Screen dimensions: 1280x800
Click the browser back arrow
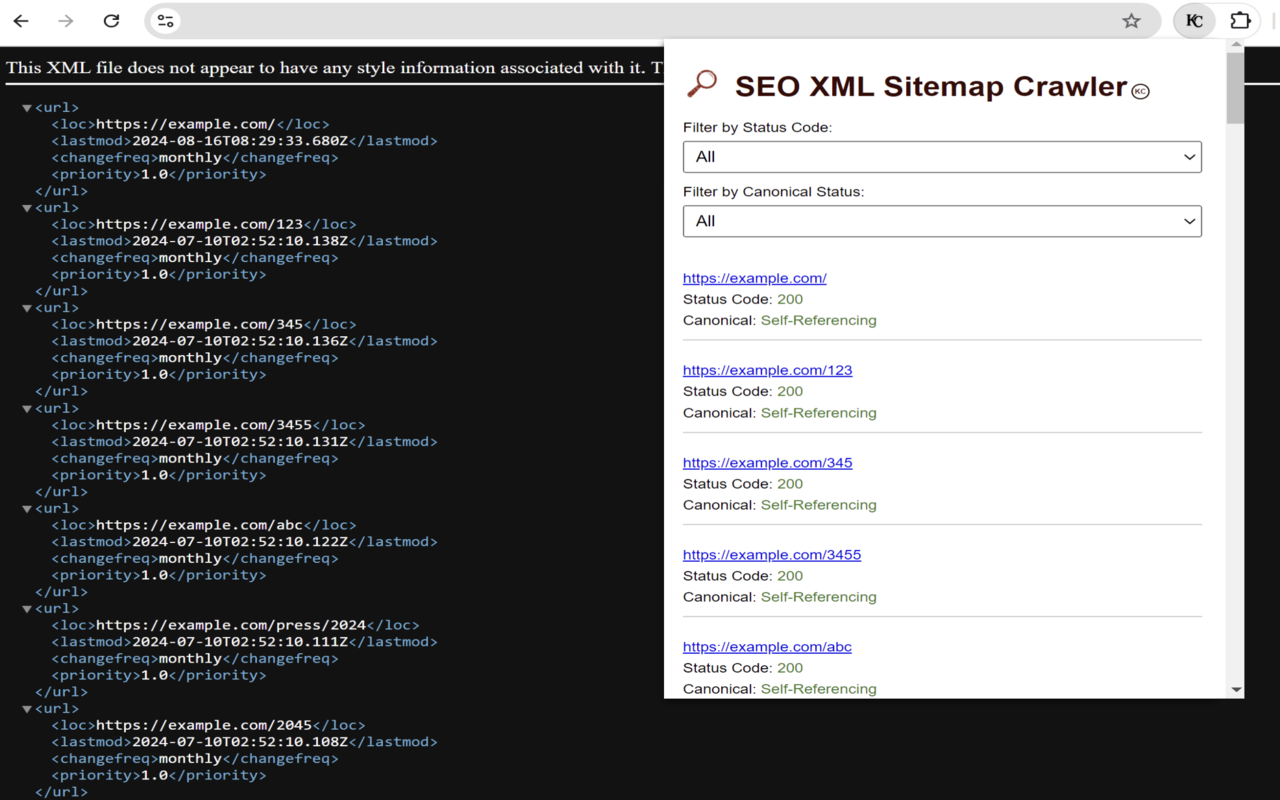coord(20,20)
